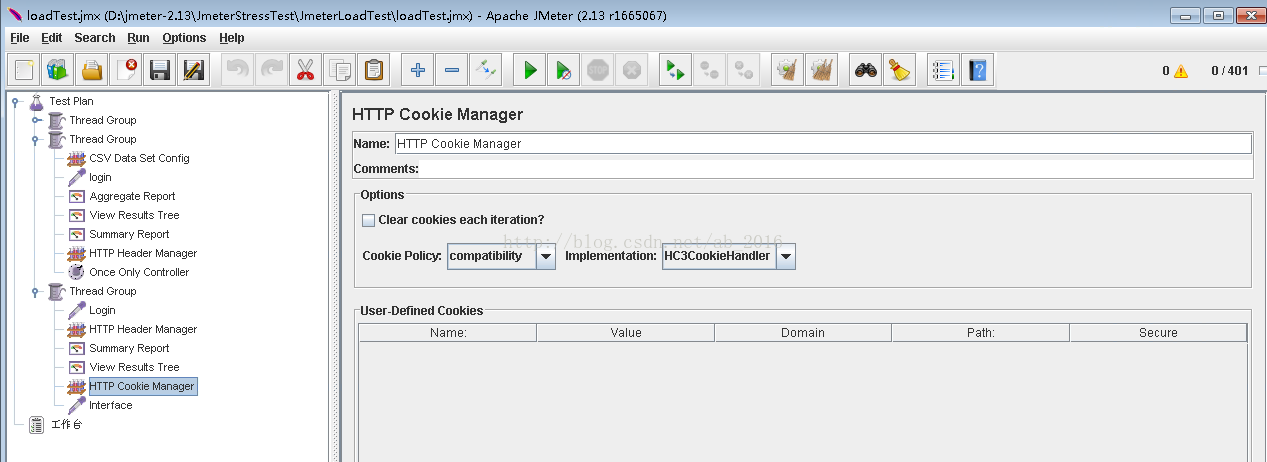The image size is (1267, 462).
Task: Click the Clear broom icon
Action: (x=788, y=70)
